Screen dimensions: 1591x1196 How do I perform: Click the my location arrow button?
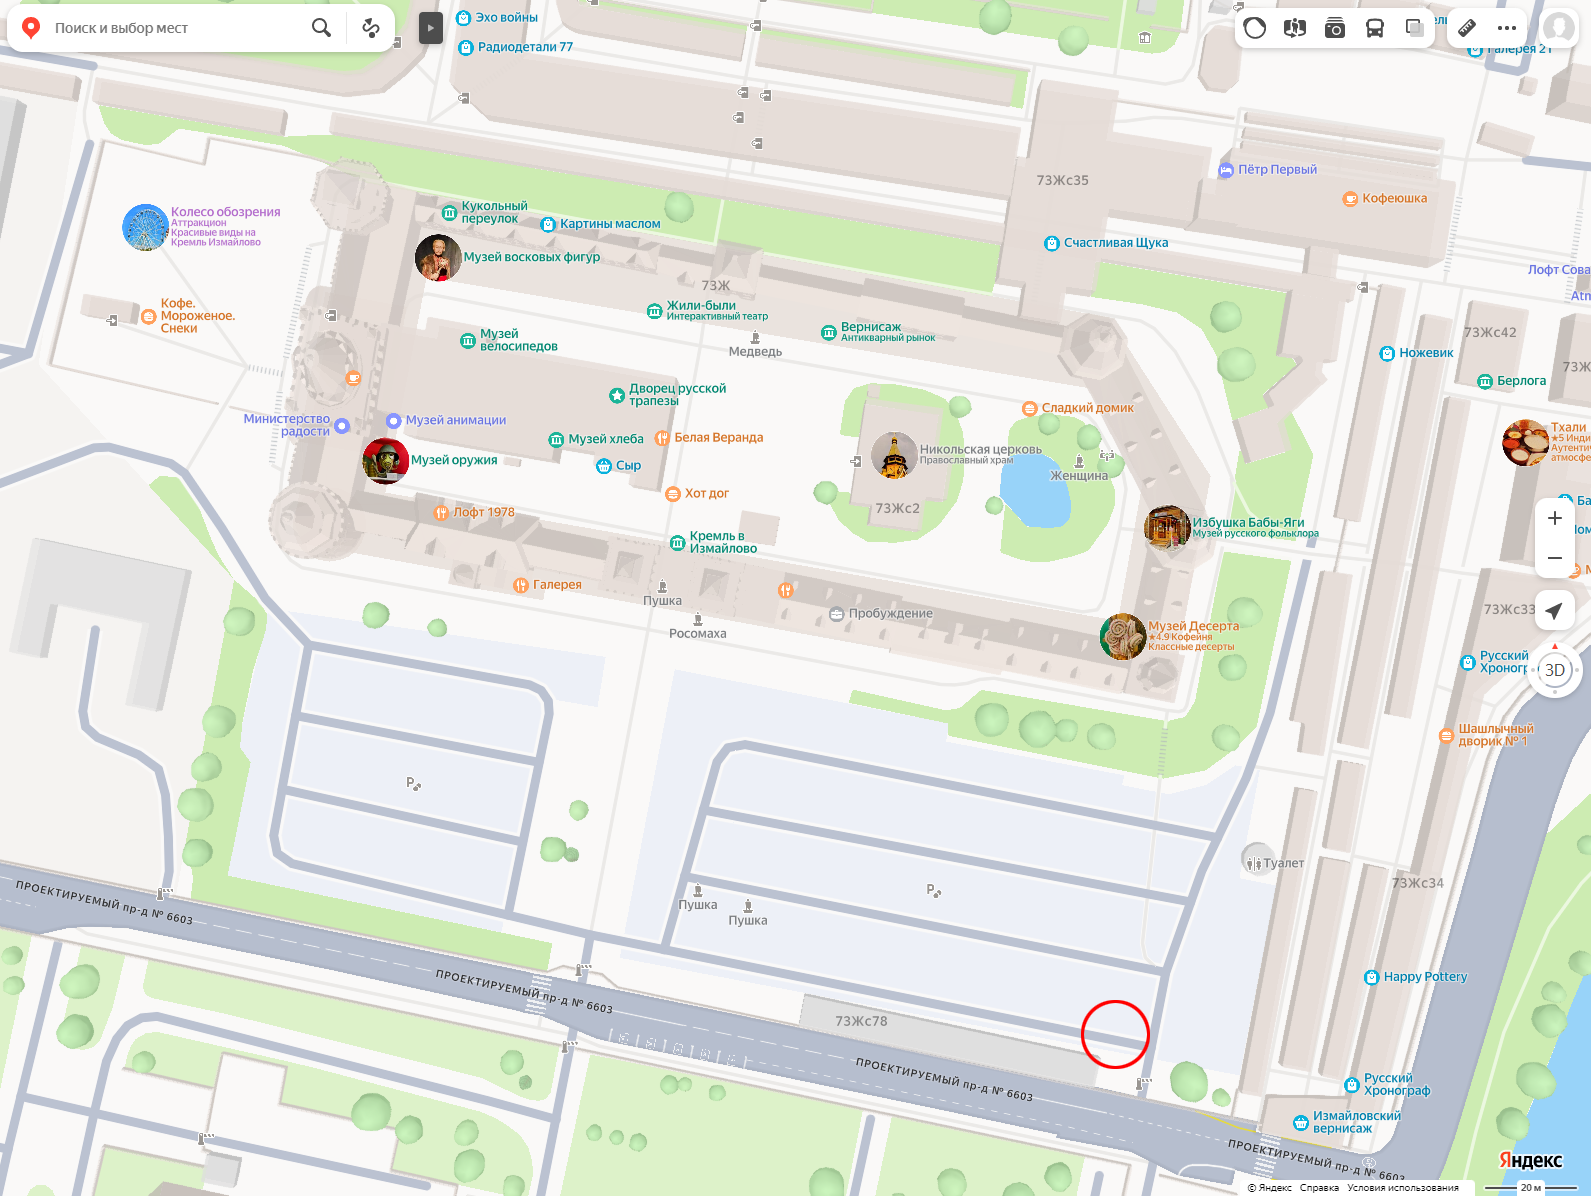(x=1554, y=610)
